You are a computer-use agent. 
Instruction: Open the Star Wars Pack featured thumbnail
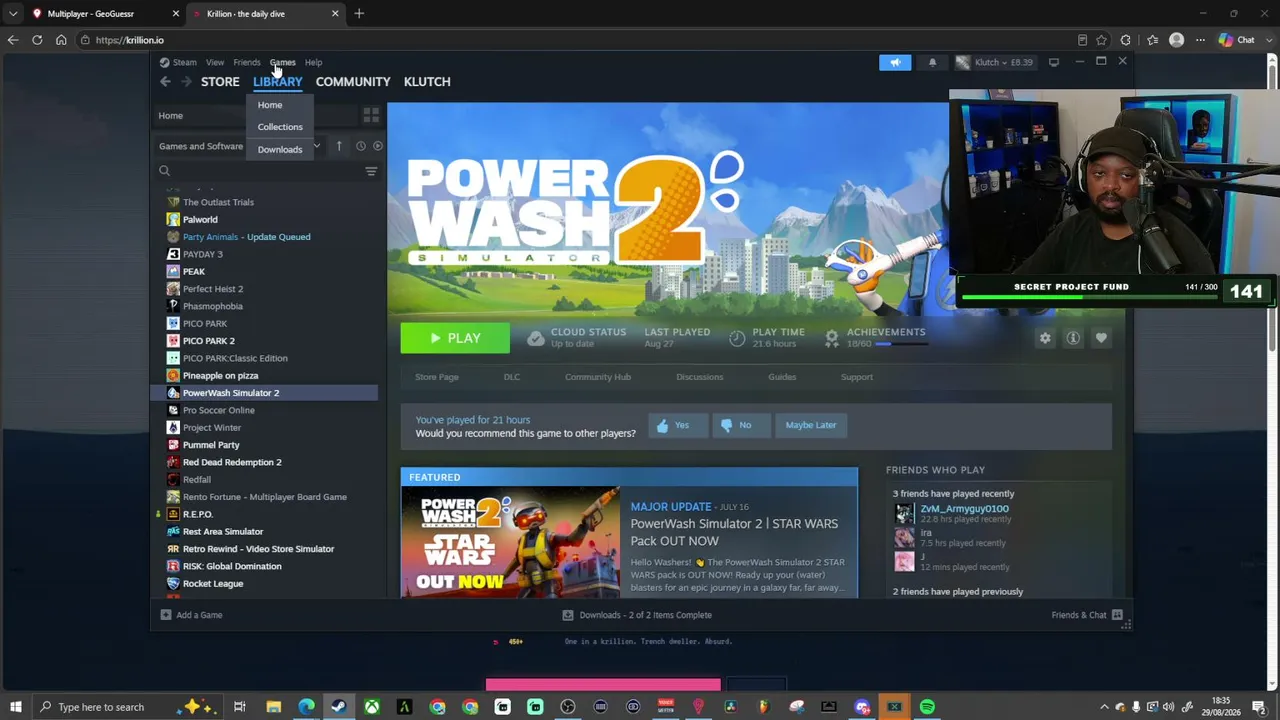pyautogui.click(x=511, y=542)
